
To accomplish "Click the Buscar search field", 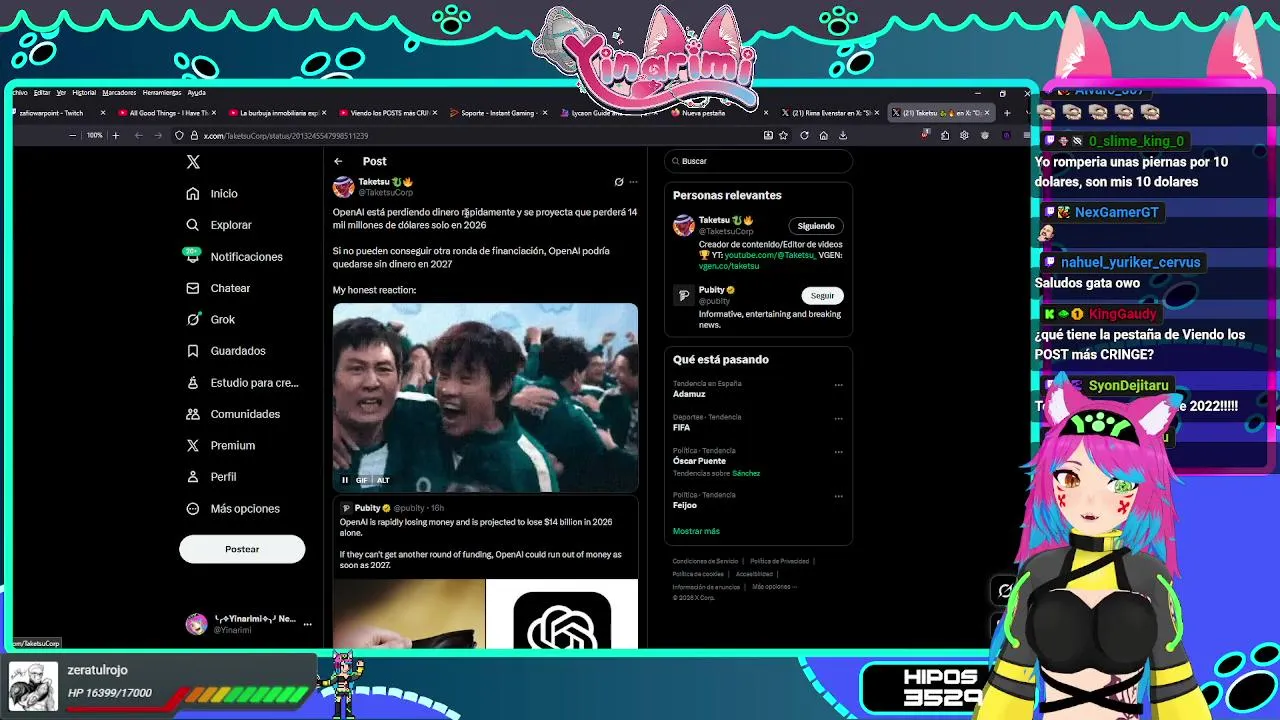I will [x=759, y=161].
